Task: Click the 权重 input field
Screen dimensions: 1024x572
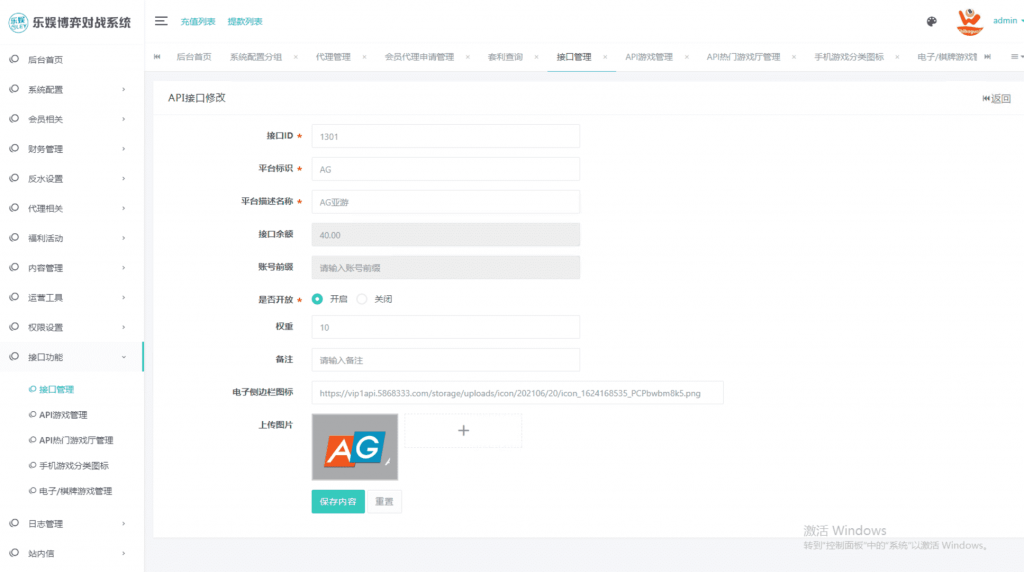Action: click(x=445, y=327)
